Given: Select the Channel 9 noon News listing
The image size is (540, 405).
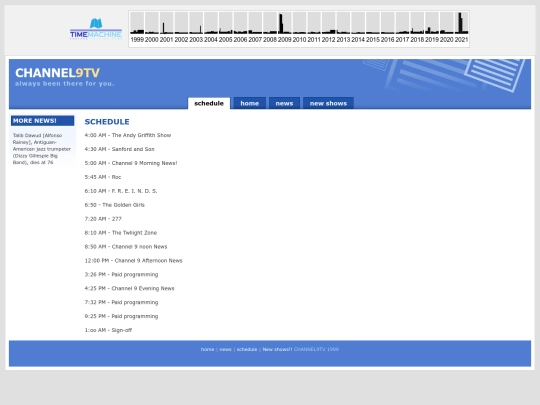Looking at the screenshot, I should pos(126,247).
